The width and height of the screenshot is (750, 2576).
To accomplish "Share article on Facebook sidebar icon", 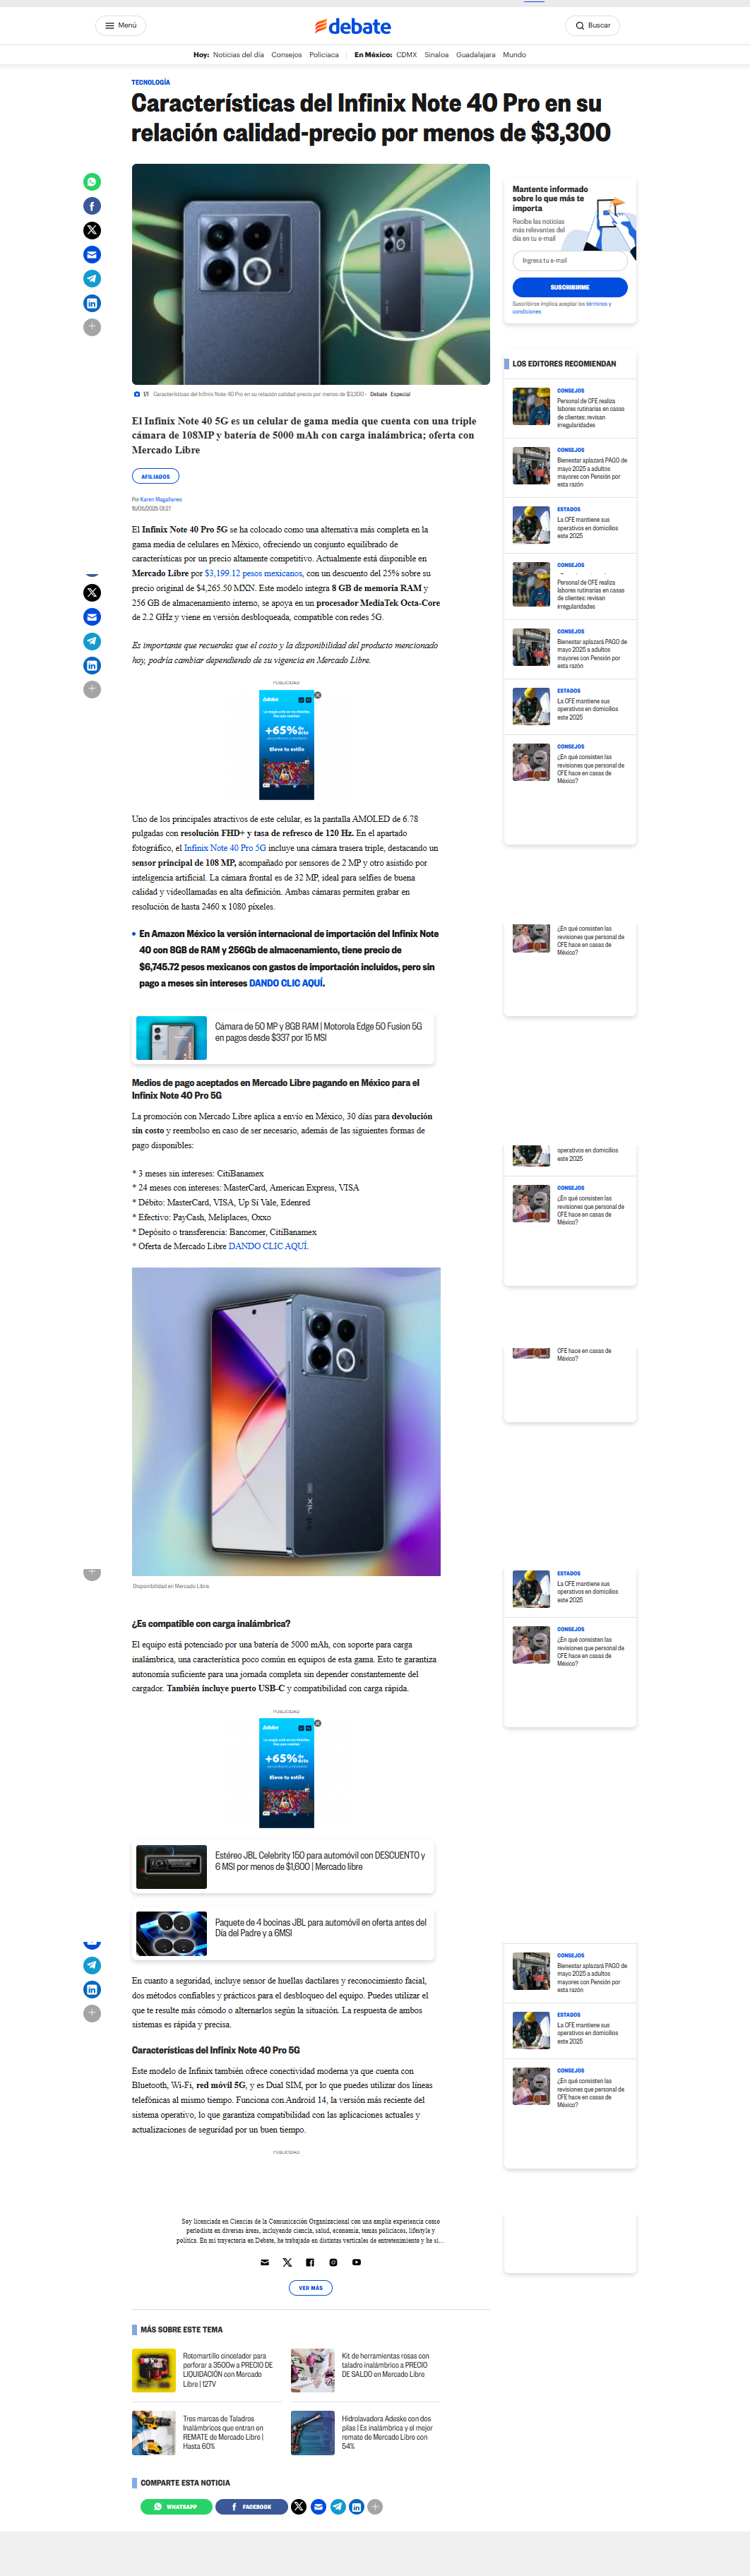I will tap(92, 206).
